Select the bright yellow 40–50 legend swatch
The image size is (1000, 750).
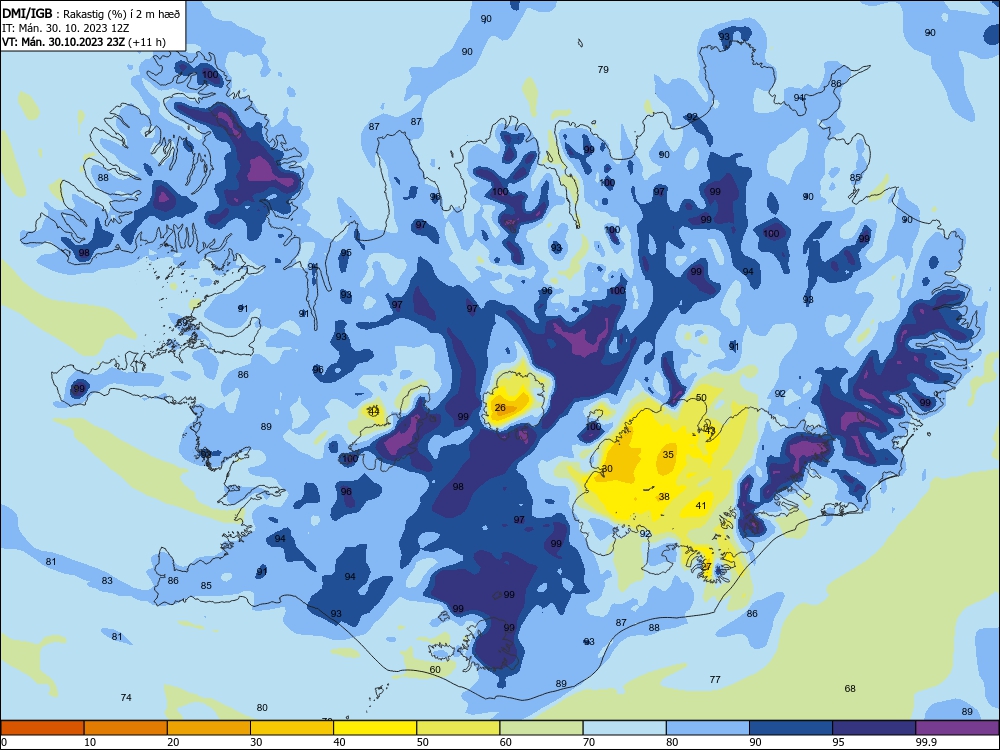pyautogui.click(x=375, y=728)
